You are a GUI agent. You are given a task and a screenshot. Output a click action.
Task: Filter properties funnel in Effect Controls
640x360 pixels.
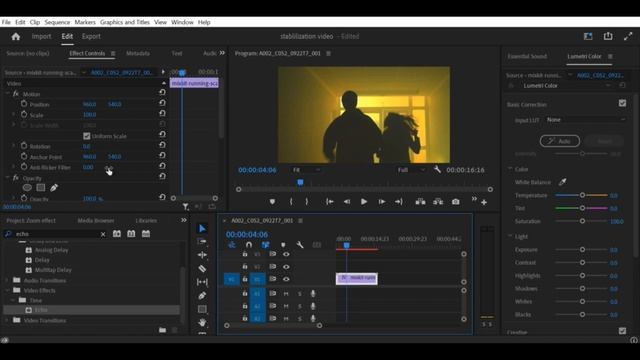coord(185,207)
